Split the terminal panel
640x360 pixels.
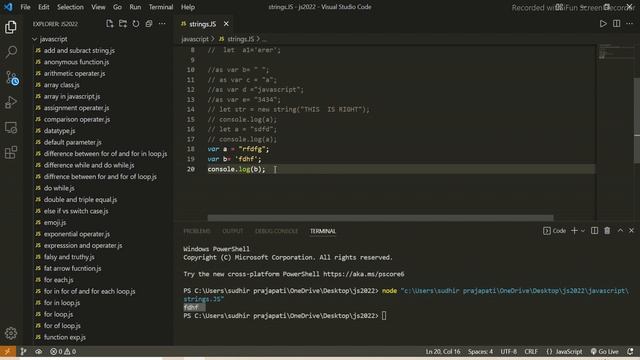coord(594,231)
